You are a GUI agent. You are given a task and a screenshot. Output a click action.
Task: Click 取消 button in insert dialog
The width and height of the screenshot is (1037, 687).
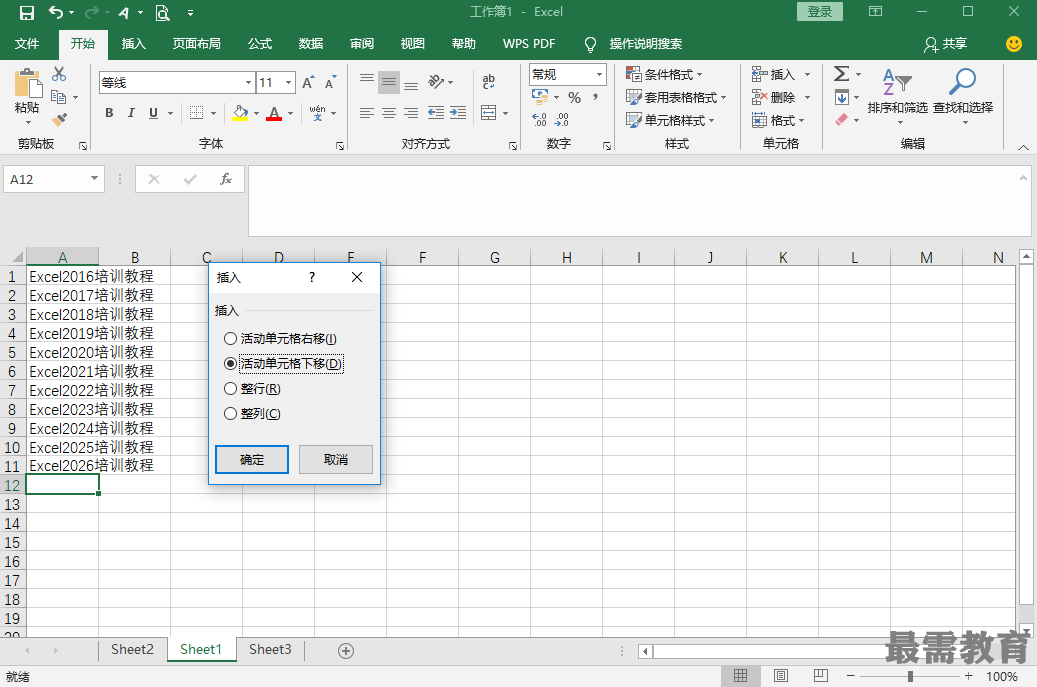(x=336, y=460)
